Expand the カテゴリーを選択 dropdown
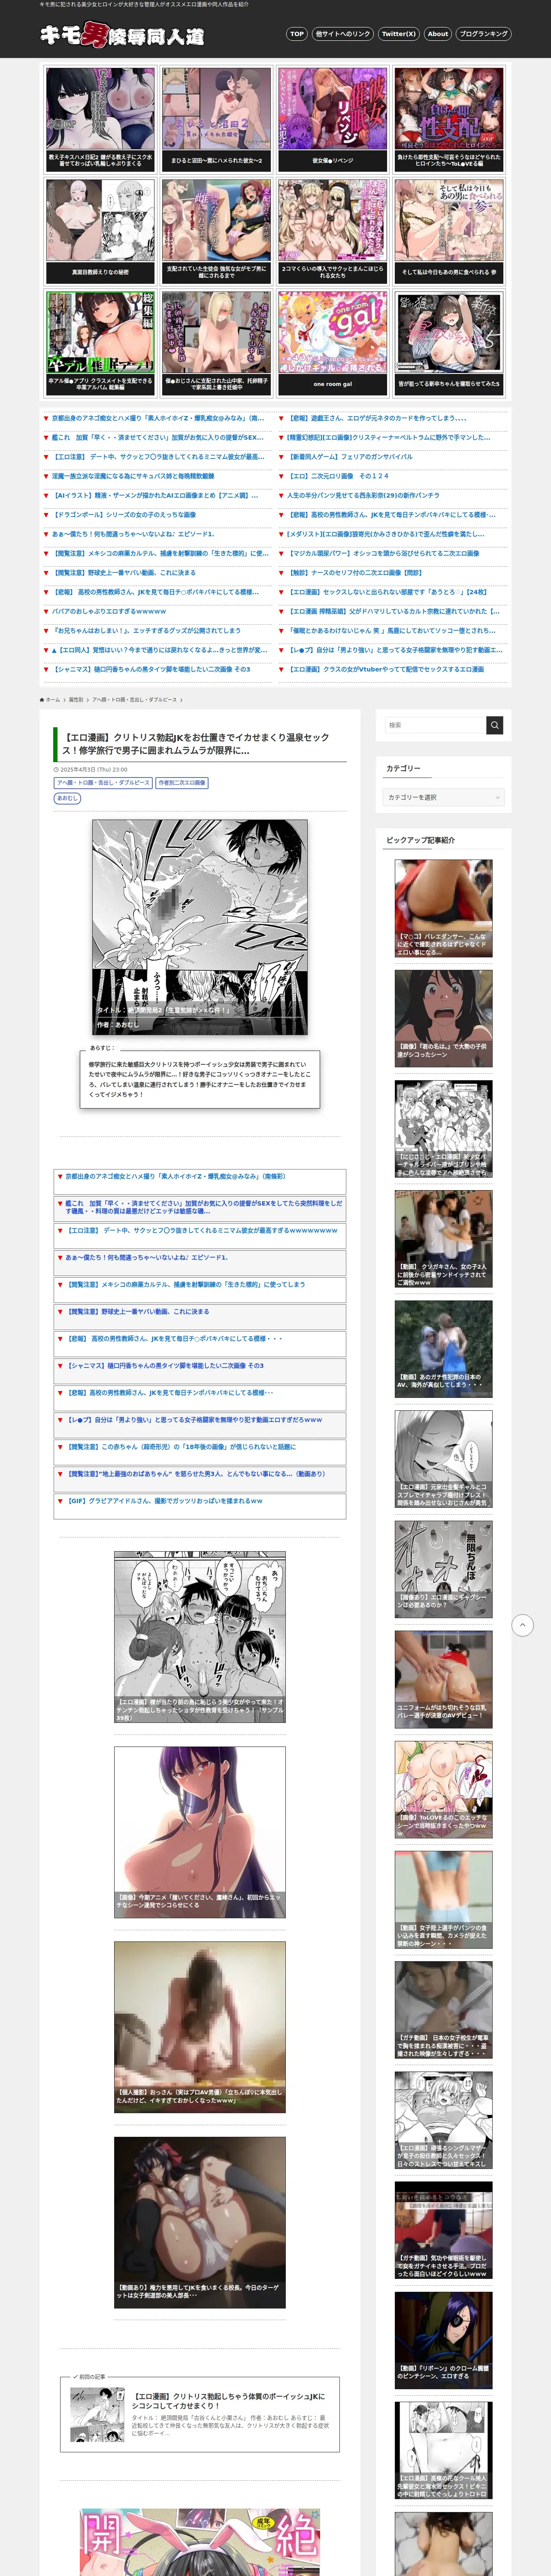Screen dimensions: 551x2576 pyautogui.click(x=444, y=797)
